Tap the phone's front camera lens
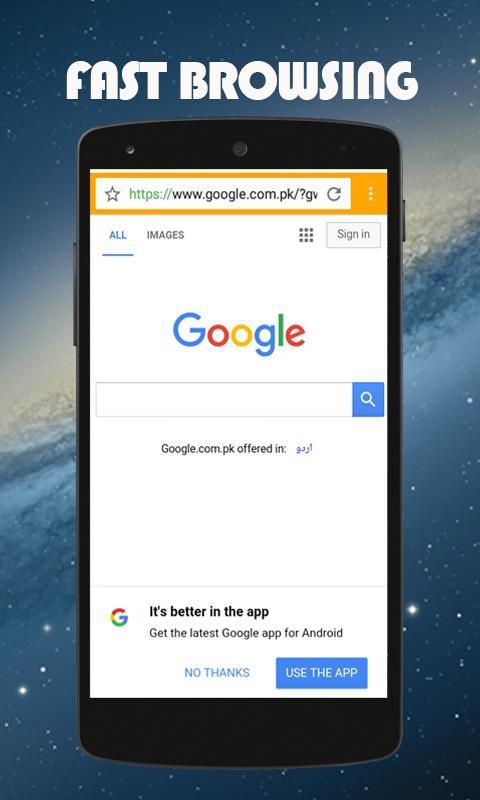480x800 pixels. click(240, 149)
